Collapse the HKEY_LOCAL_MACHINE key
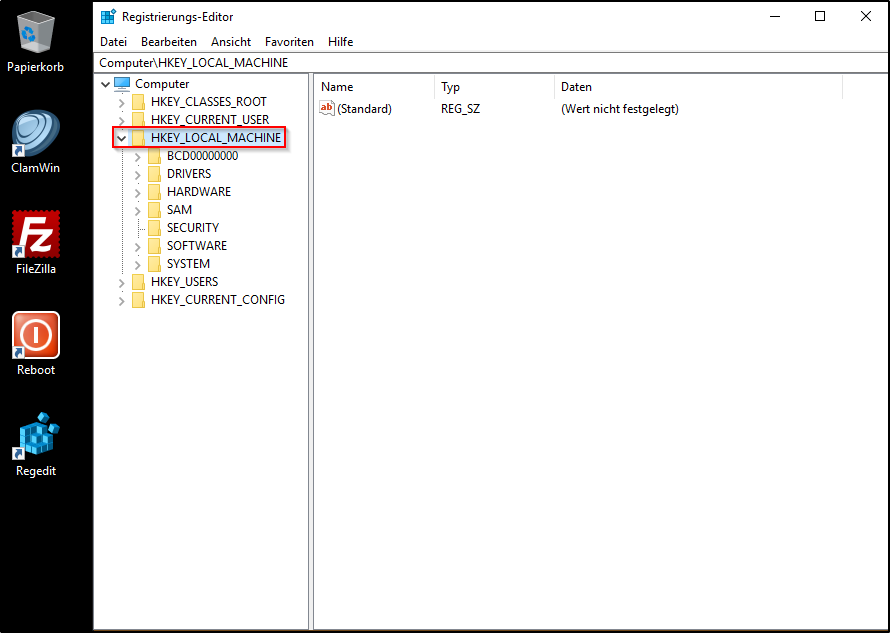This screenshot has width=890, height=633. click(121, 139)
